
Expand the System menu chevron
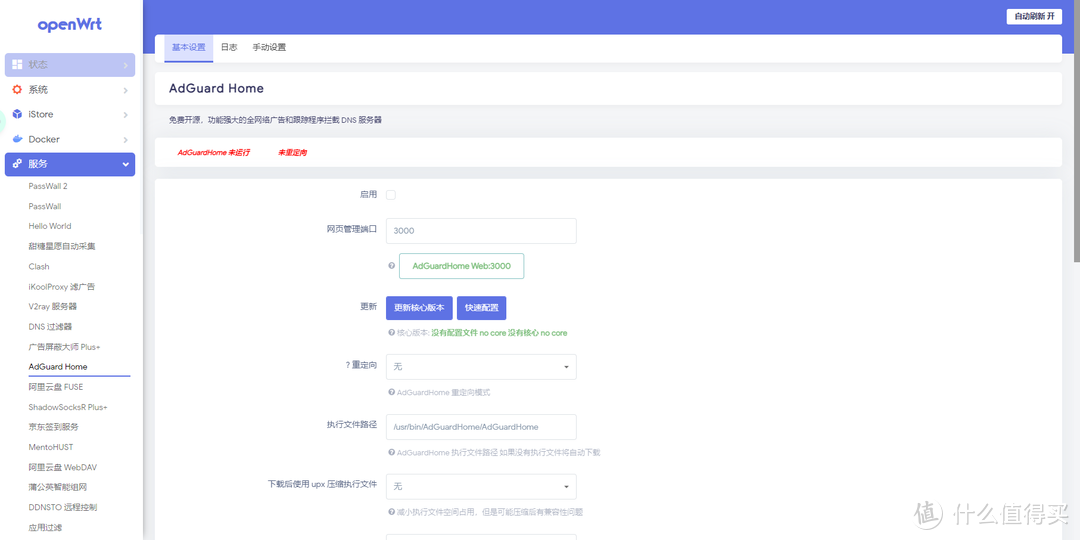[125, 90]
